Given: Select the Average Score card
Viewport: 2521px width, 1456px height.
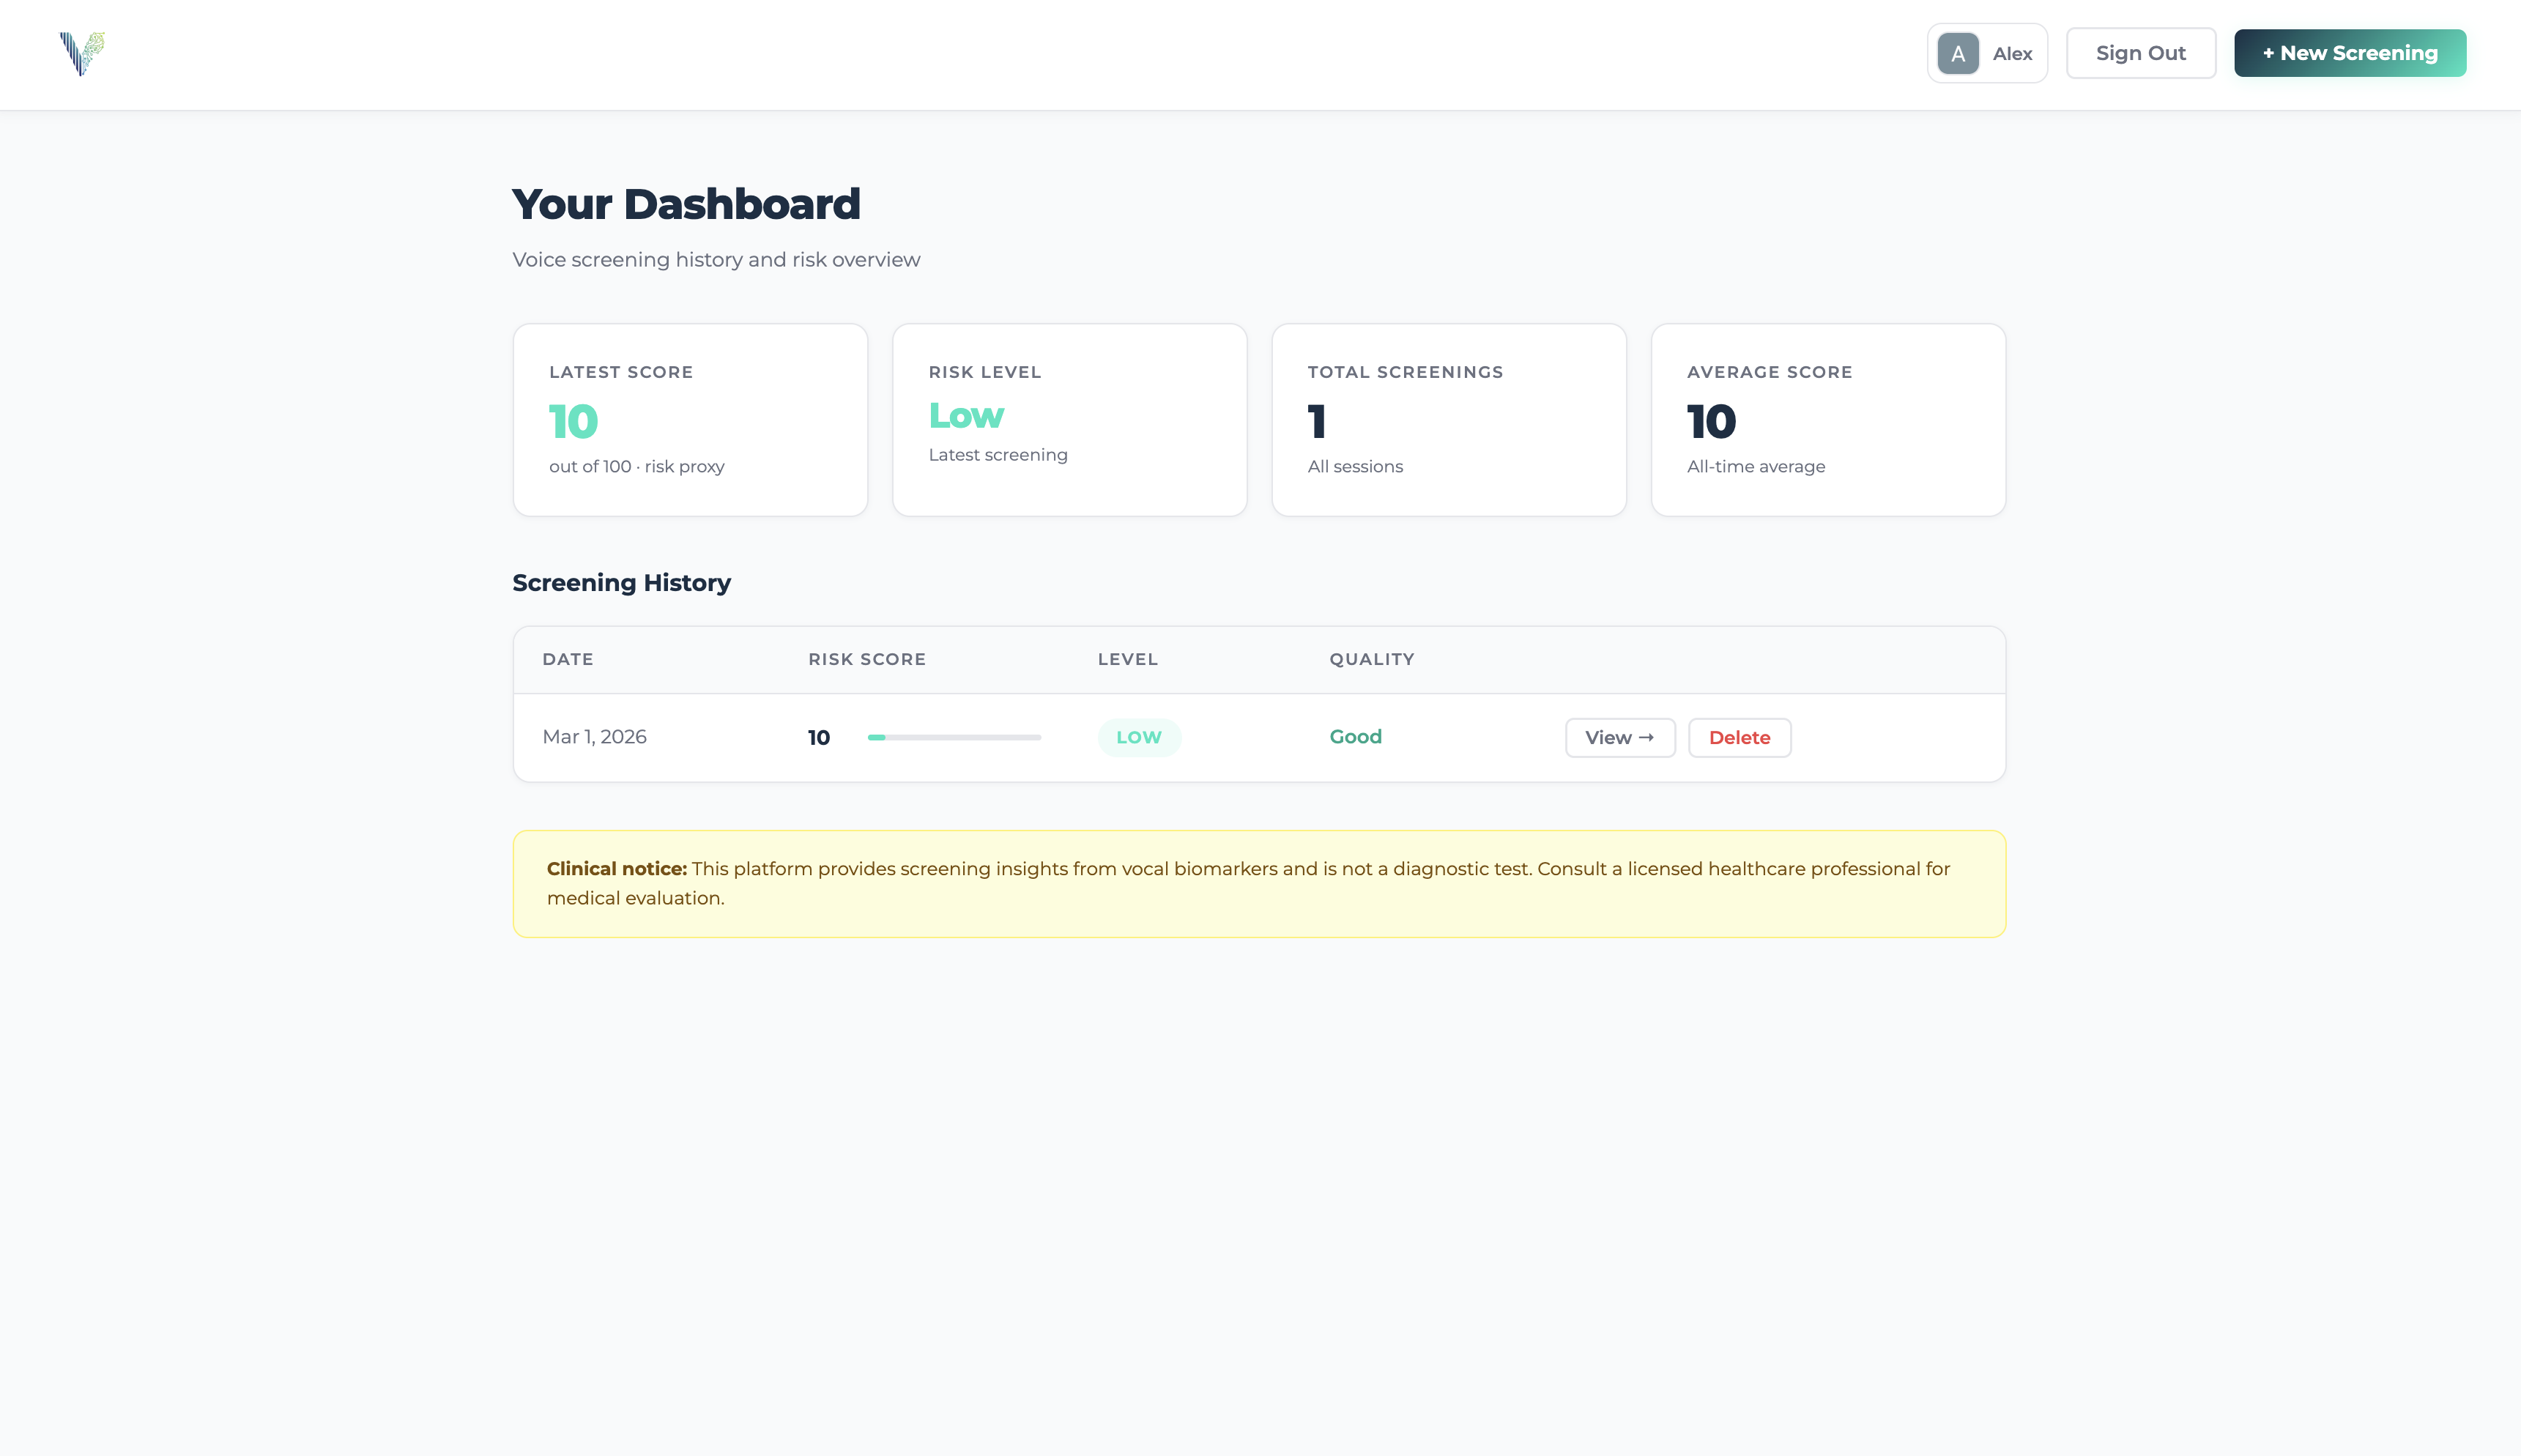Looking at the screenshot, I should (1827, 419).
